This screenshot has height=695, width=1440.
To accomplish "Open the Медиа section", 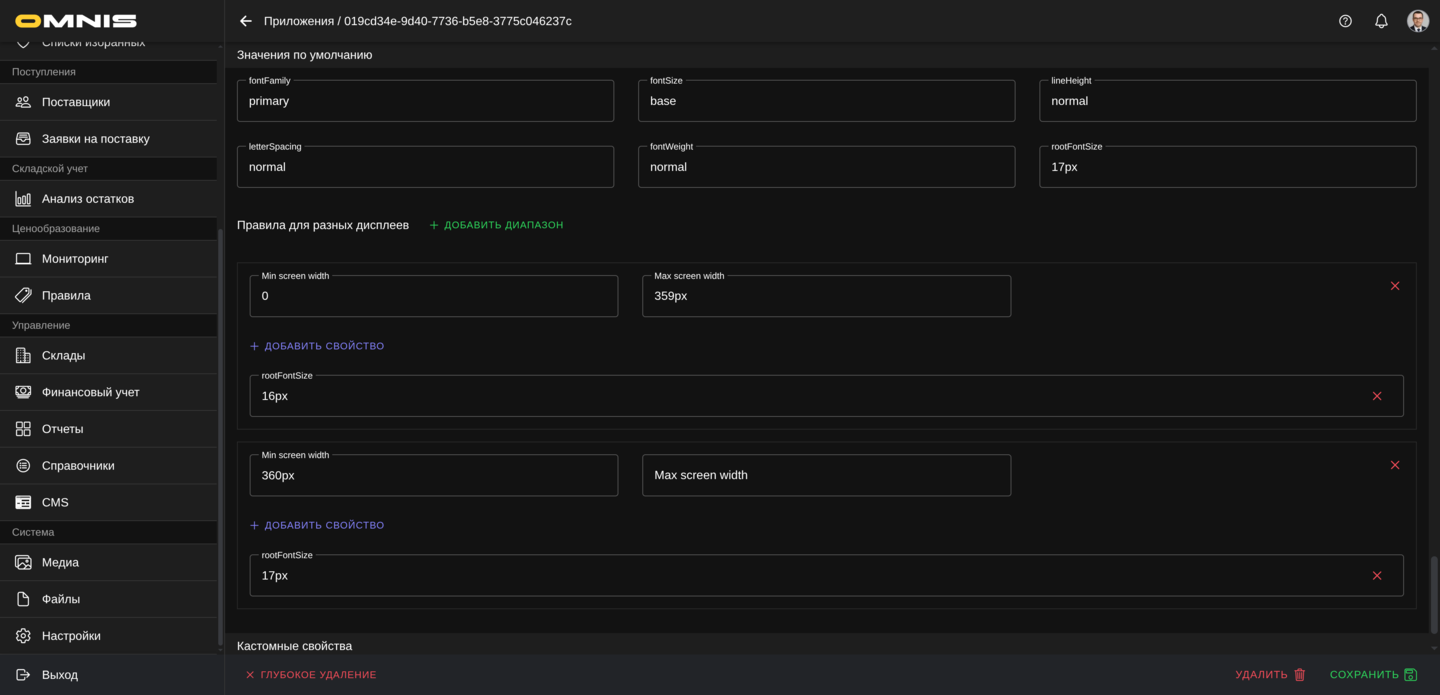I will pyautogui.click(x=60, y=562).
